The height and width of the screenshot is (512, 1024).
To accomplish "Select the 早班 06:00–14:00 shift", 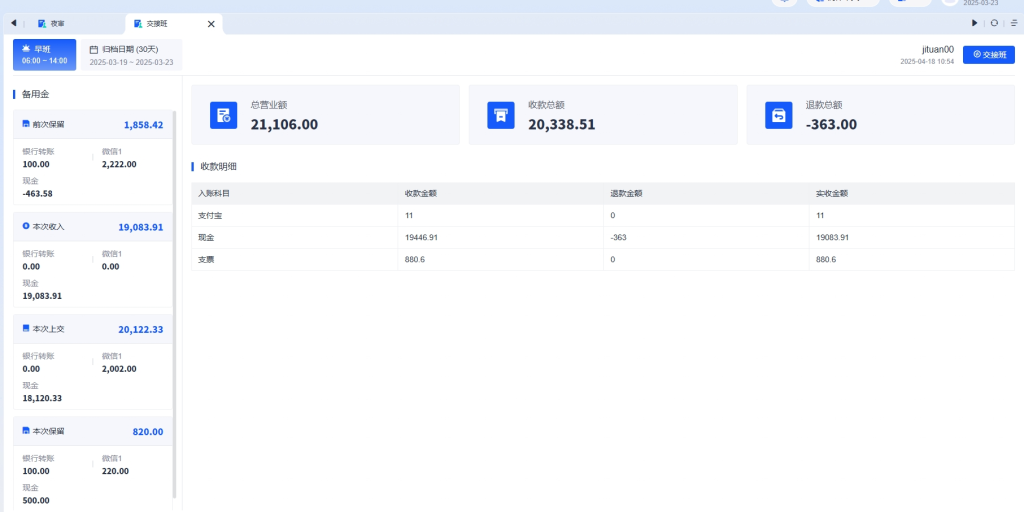I will click(x=45, y=54).
